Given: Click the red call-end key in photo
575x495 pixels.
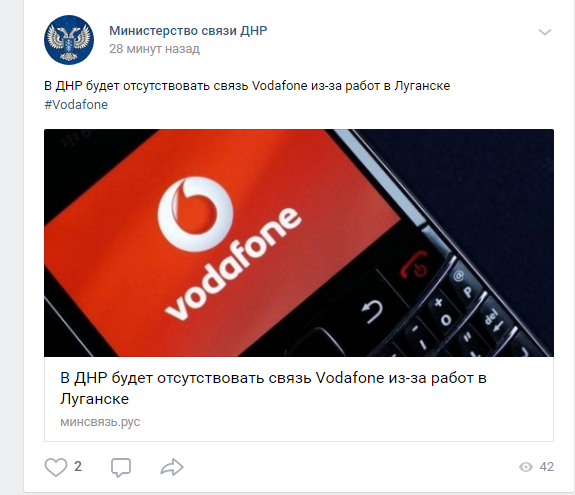Looking at the screenshot, I should [415, 265].
